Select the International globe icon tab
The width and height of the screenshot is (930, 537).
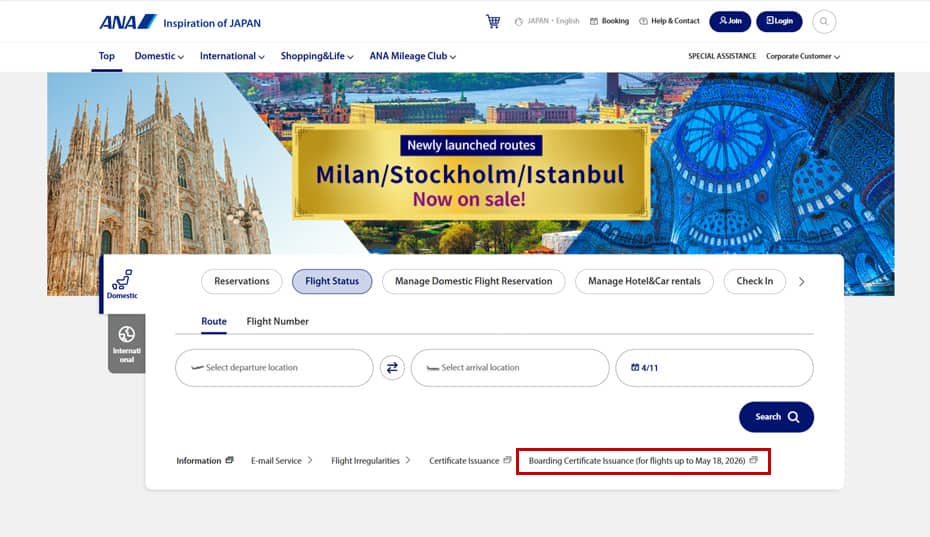(126, 343)
